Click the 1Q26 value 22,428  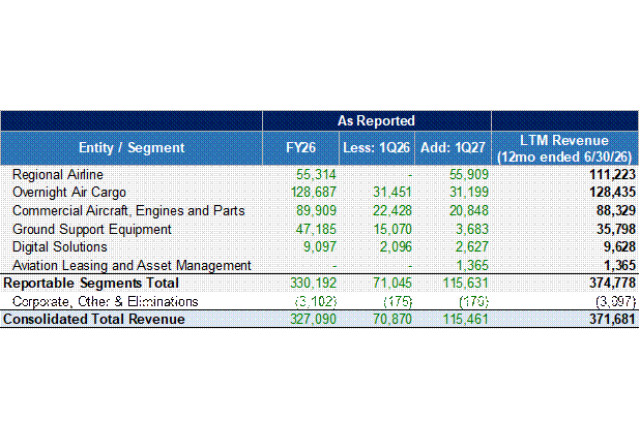tap(392, 211)
